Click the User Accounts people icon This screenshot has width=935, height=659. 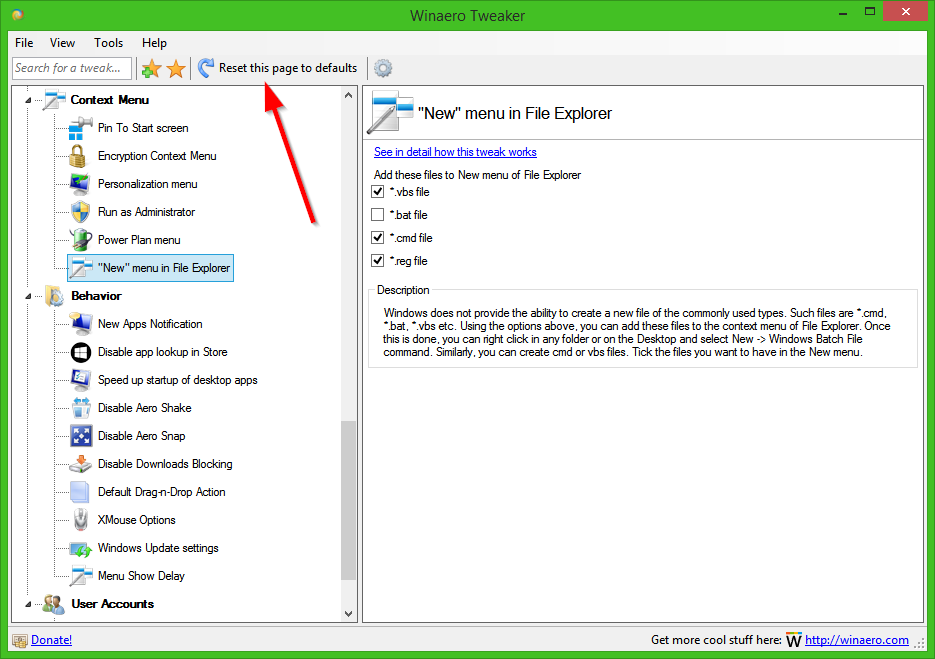(x=53, y=604)
